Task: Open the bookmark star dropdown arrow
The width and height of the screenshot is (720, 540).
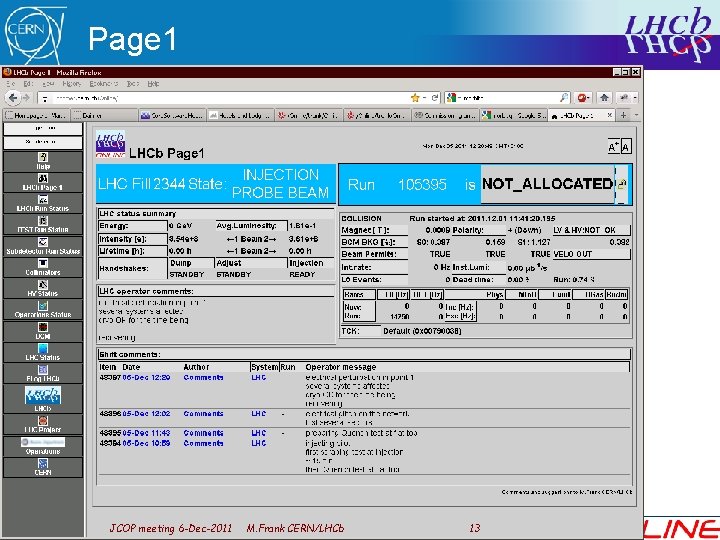Action: (x=425, y=98)
